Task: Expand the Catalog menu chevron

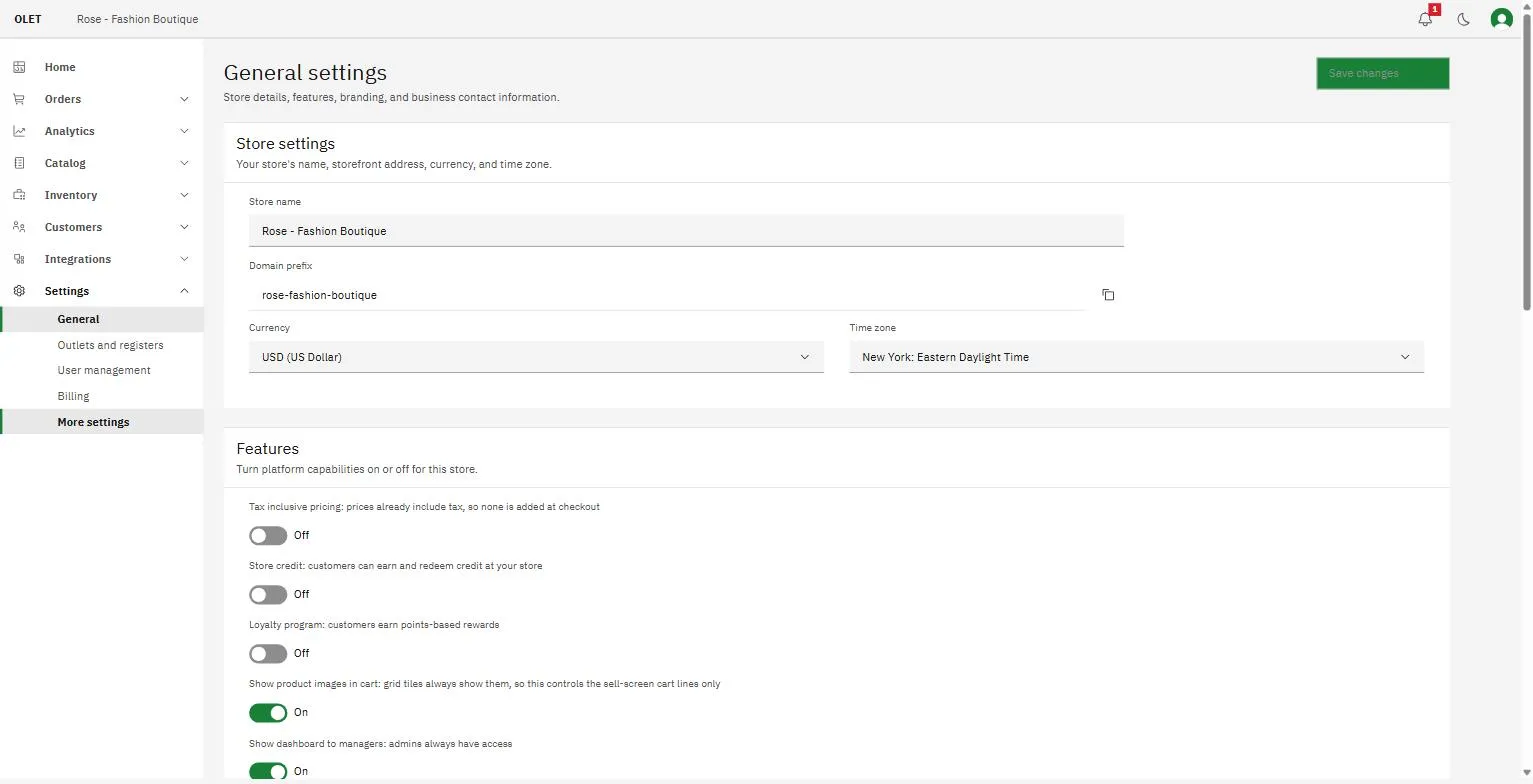Action: coord(184,163)
